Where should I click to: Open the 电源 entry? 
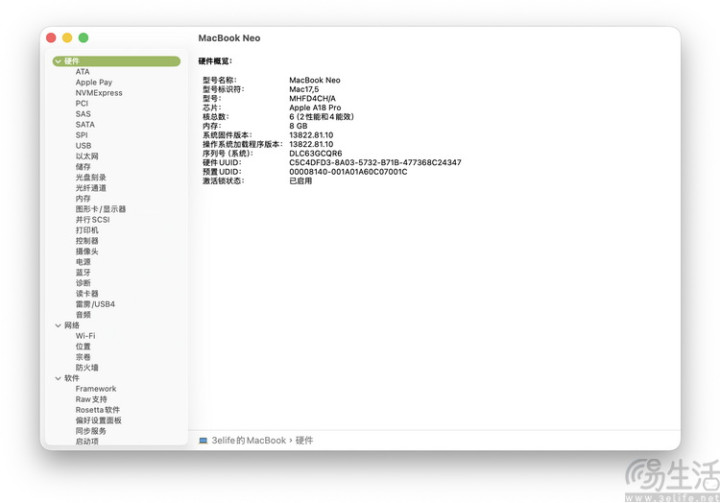(x=83, y=262)
